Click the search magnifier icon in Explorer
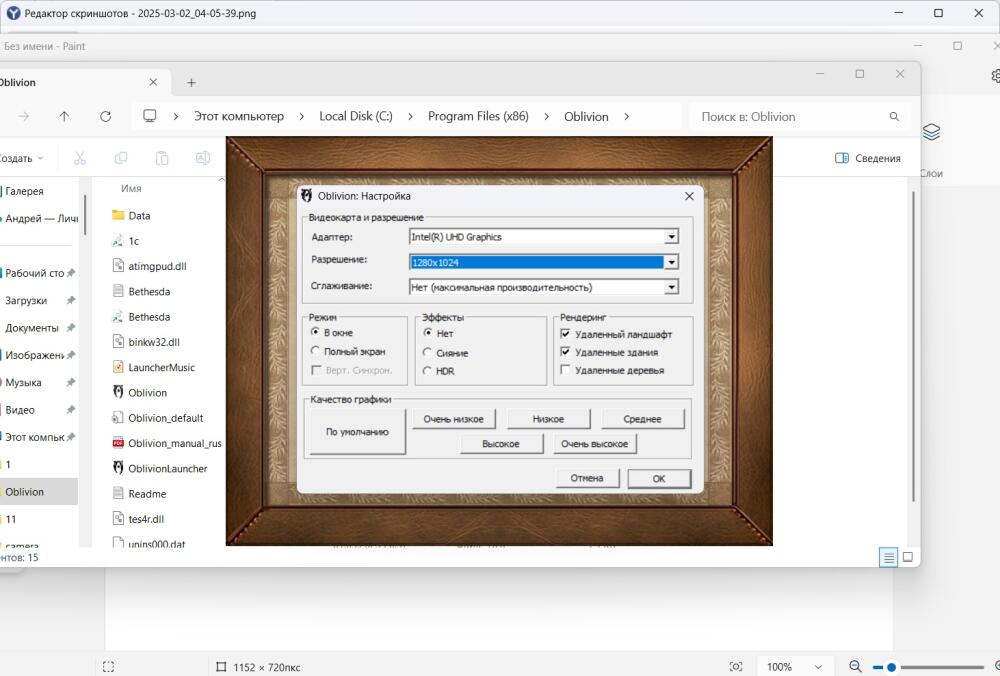The height and width of the screenshot is (676, 1000). point(894,117)
